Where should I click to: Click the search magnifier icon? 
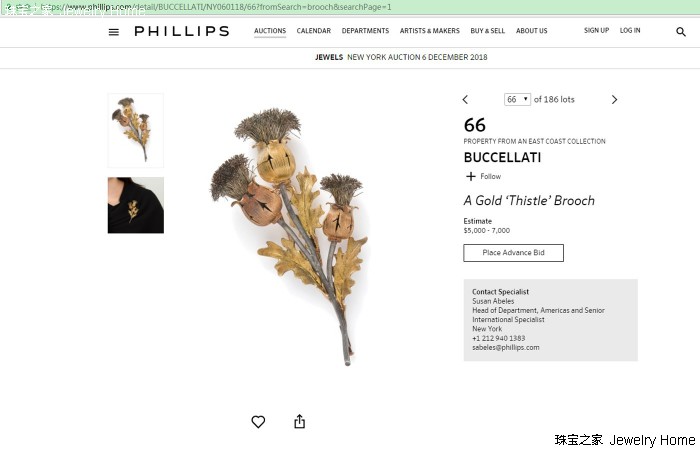click(680, 32)
